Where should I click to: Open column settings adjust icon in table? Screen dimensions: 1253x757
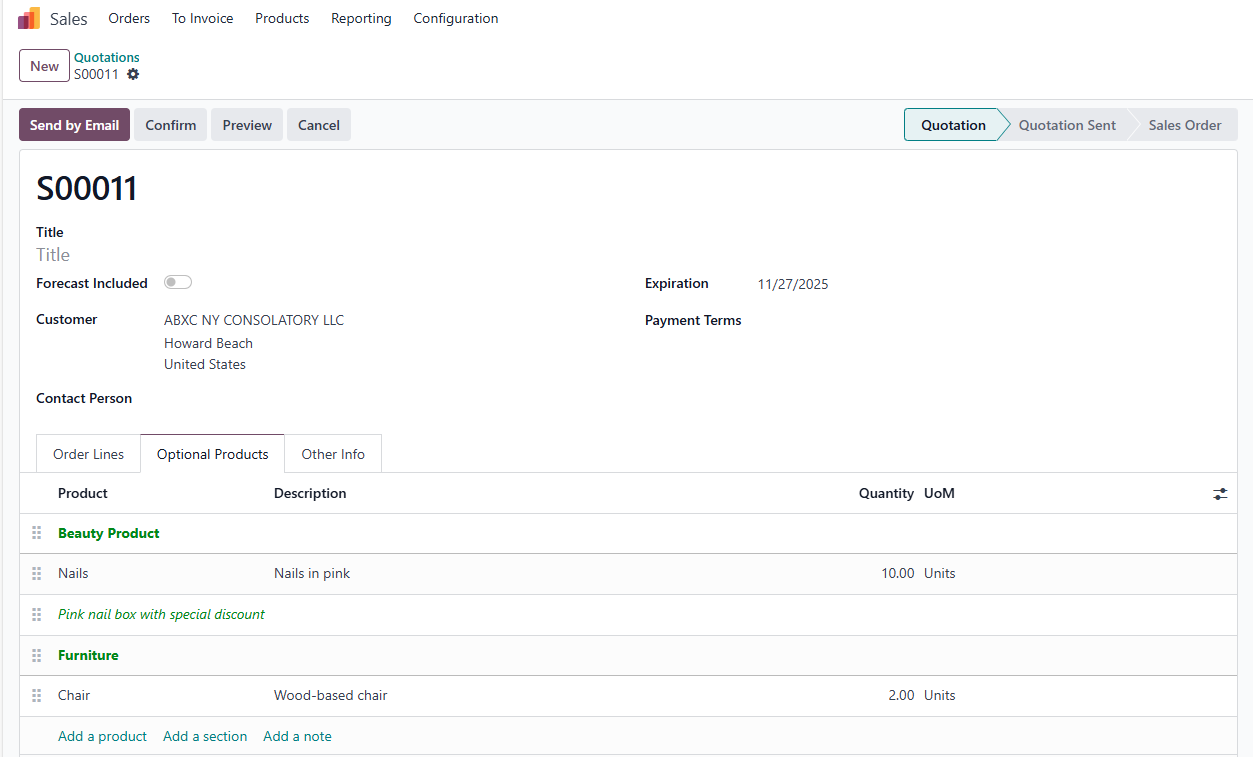point(1220,494)
